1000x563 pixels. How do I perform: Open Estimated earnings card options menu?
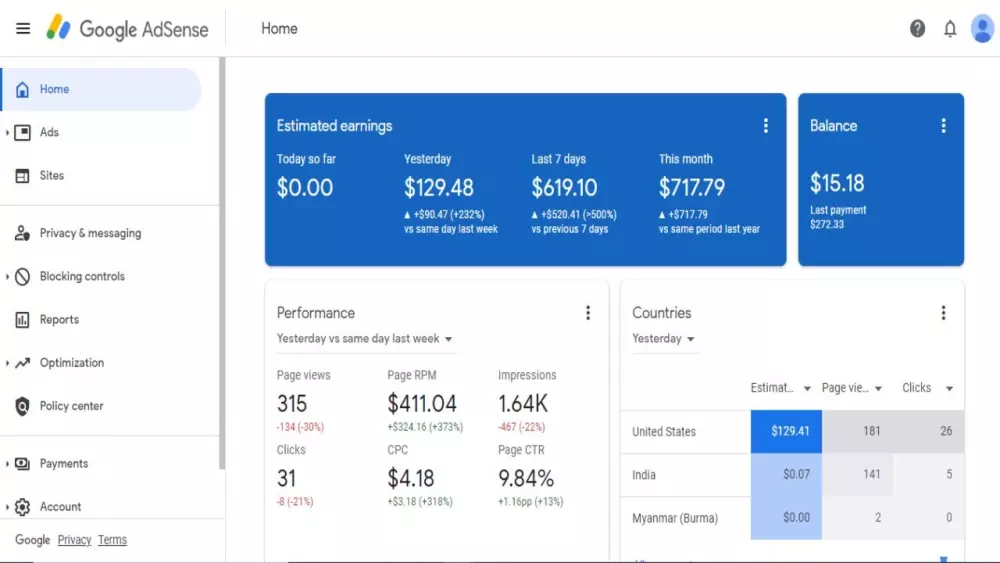766,126
